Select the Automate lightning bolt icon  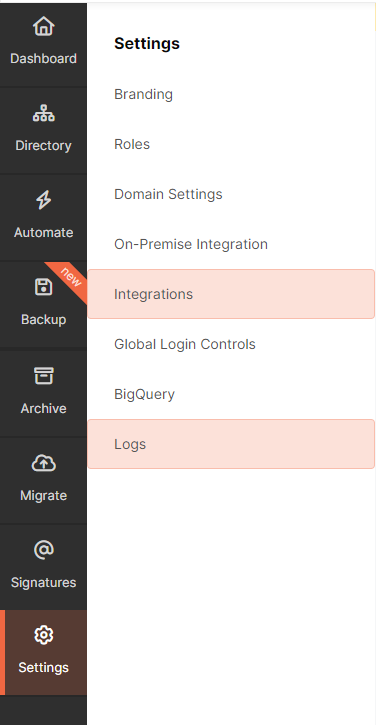coord(43,200)
